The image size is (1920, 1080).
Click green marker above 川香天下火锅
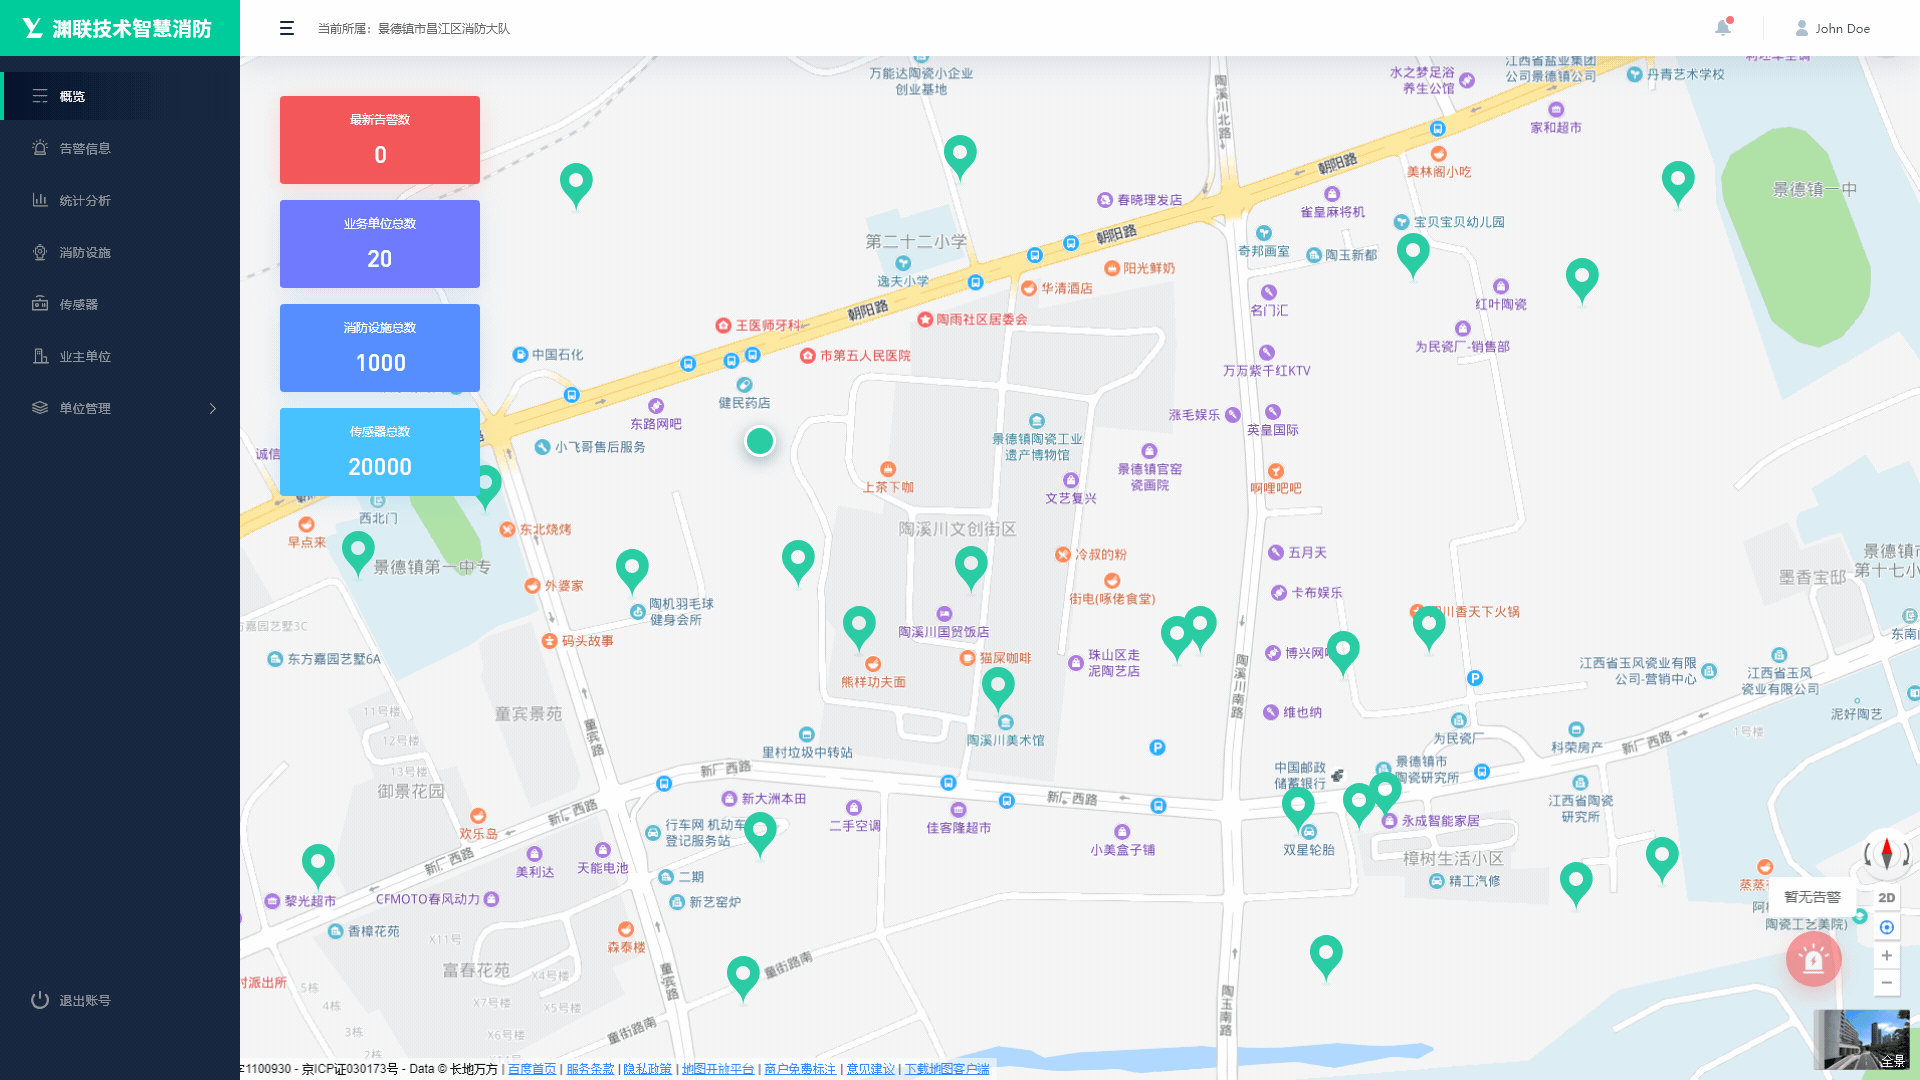coord(1429,629)
